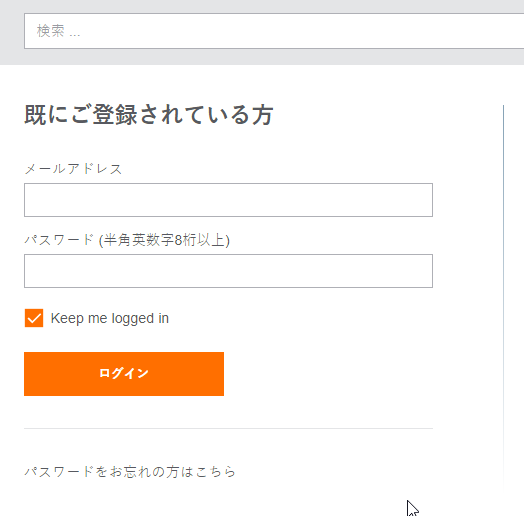Focus the メールアドレス input field
The width and height of the screenshot is (524, 516).
click(x=228, y=200)
